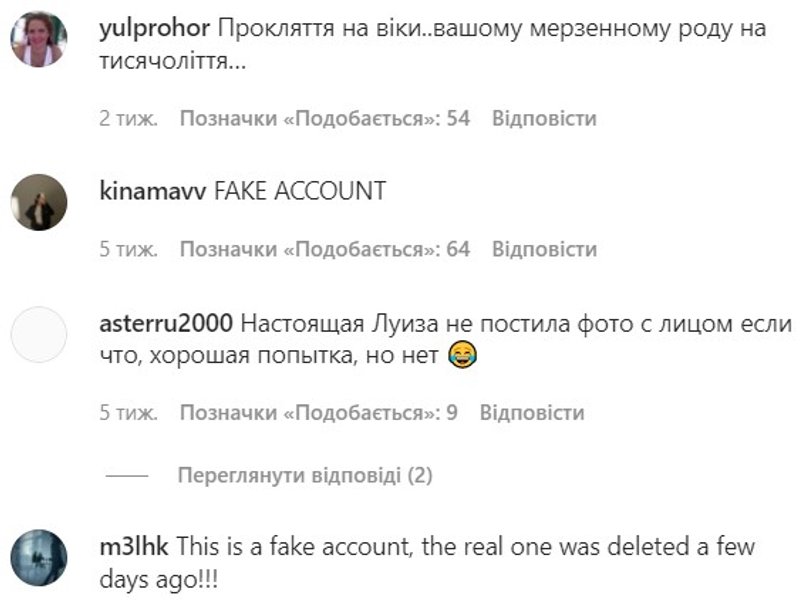Reply to the FAKE ACCOUNT comment

click(543, 249)
